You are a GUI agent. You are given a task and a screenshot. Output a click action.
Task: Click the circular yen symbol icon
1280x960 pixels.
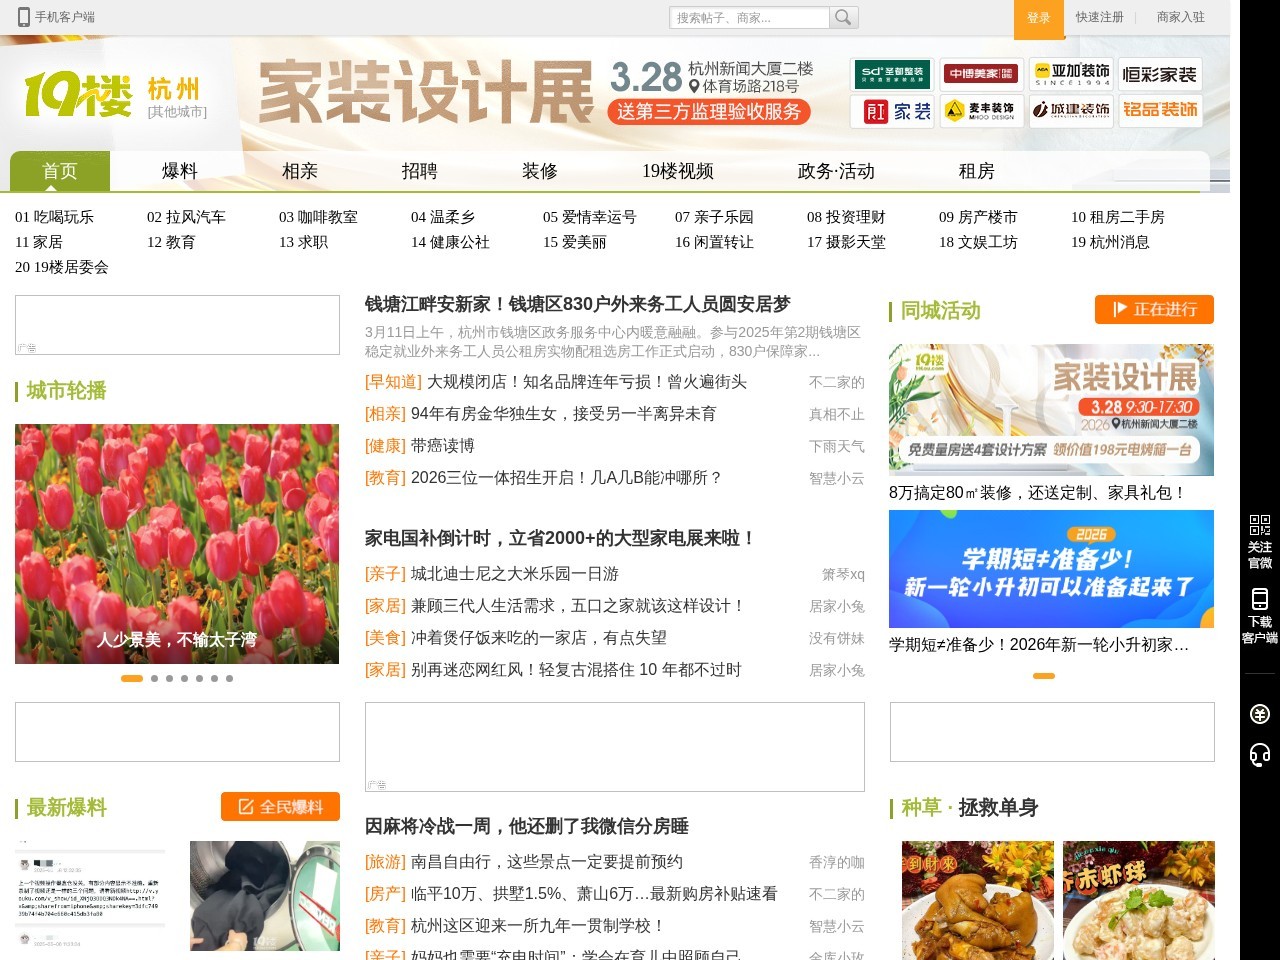click(1259, 713)
